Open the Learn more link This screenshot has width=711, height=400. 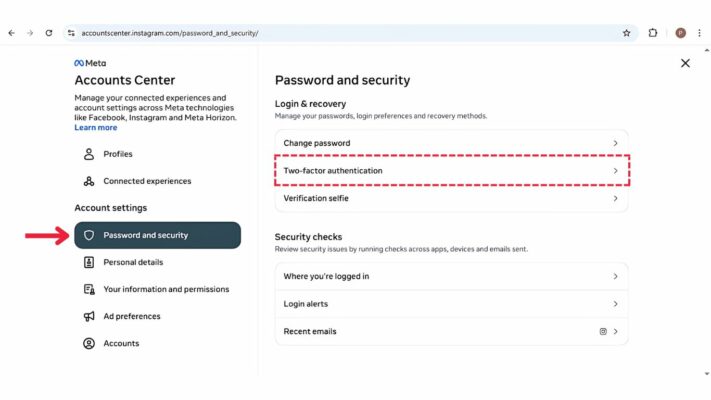click(95, 128)
